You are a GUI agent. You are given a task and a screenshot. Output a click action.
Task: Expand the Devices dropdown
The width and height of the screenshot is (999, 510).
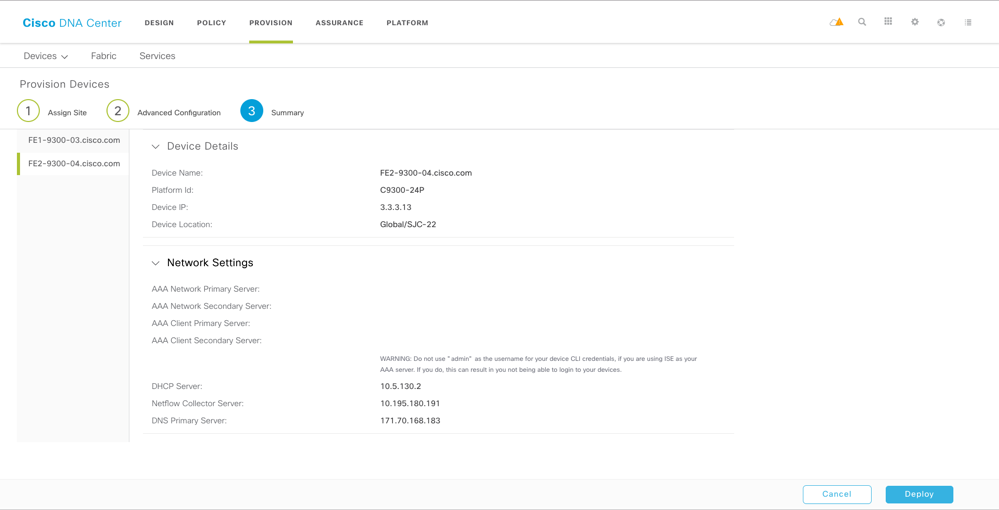pyautogui.click(x=46, y=56)
